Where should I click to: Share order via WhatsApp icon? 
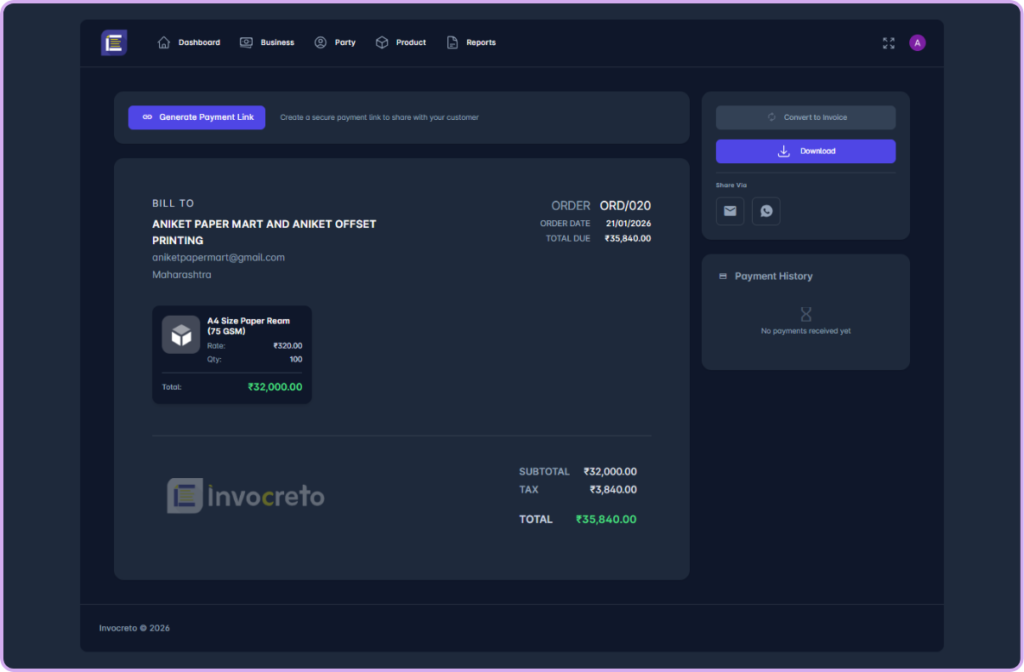tap(766, 211)
